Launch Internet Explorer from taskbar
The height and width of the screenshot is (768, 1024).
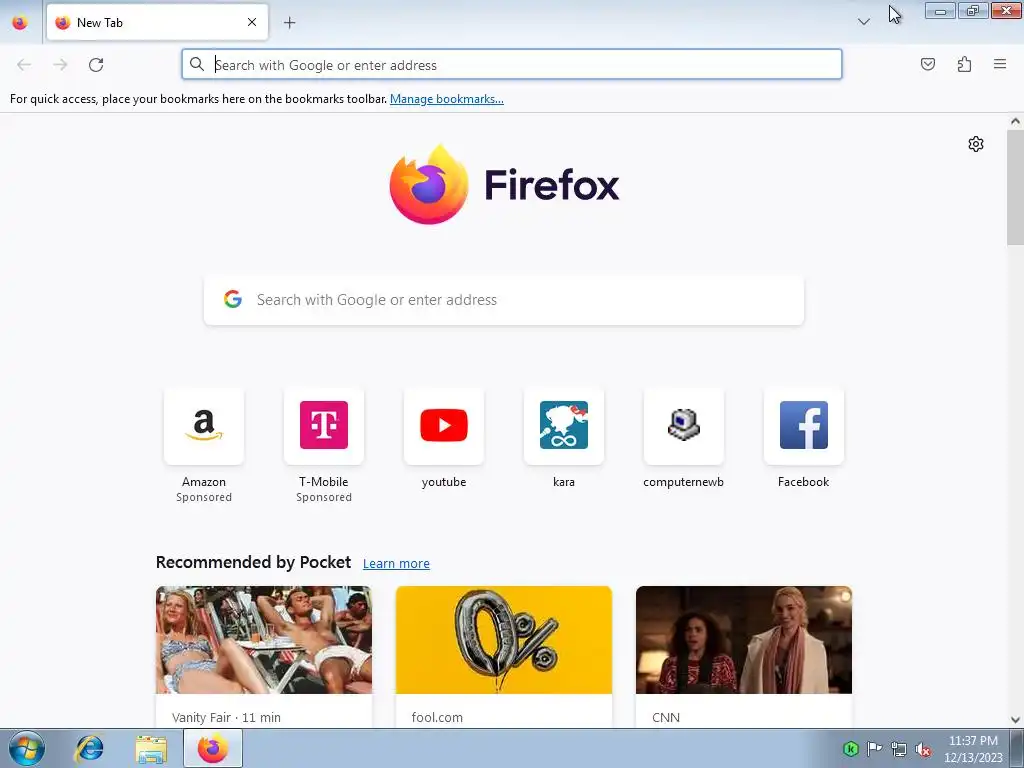[89, 748]
